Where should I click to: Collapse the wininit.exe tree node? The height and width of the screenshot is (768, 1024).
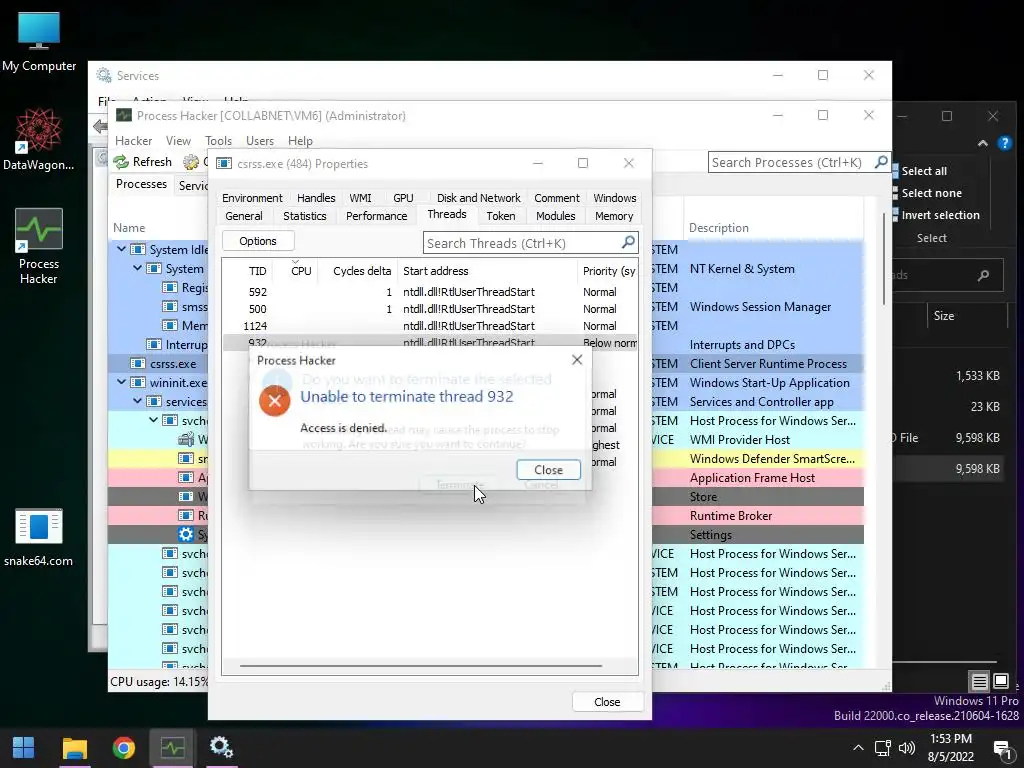[121, 382]
